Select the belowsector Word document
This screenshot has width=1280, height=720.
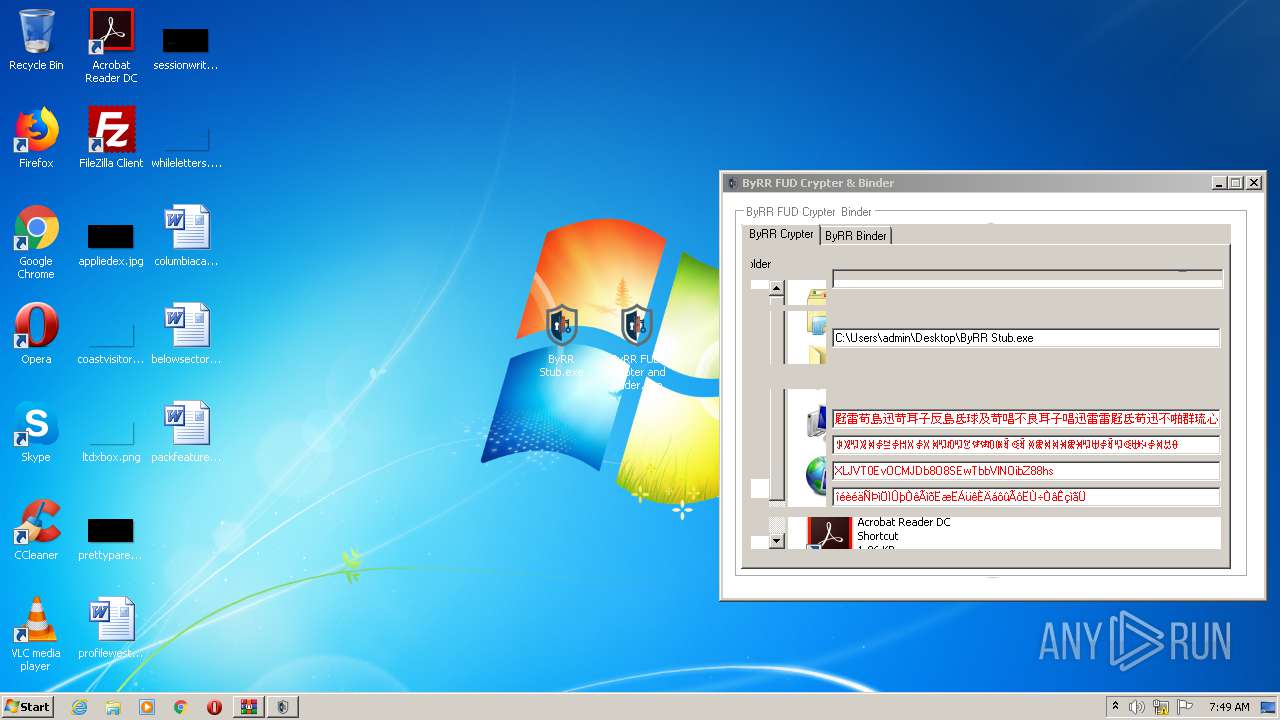(186, 334)
